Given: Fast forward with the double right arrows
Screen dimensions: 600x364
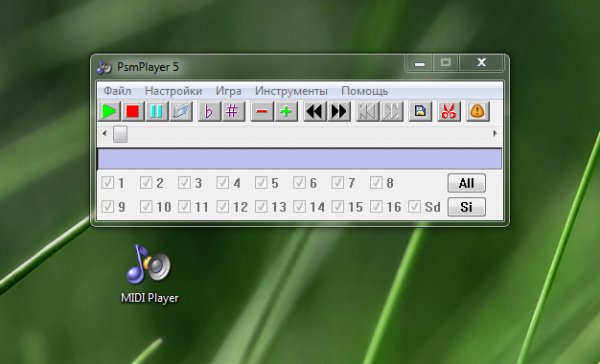Looking at the screenshot, I should tap(339, 112).
